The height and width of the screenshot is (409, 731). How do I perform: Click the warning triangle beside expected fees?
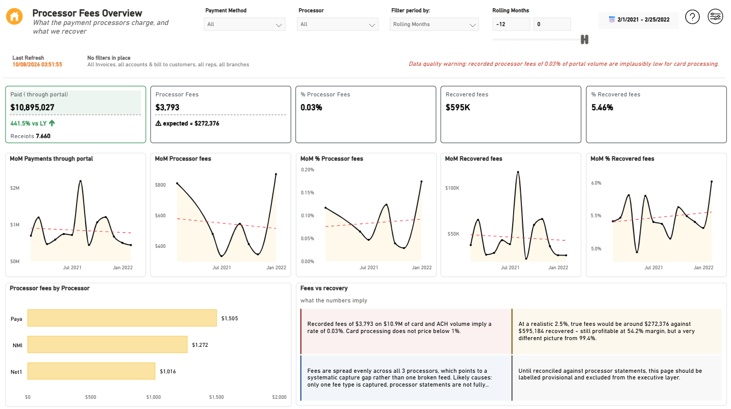pyautogui.click(x=158, y=124)
